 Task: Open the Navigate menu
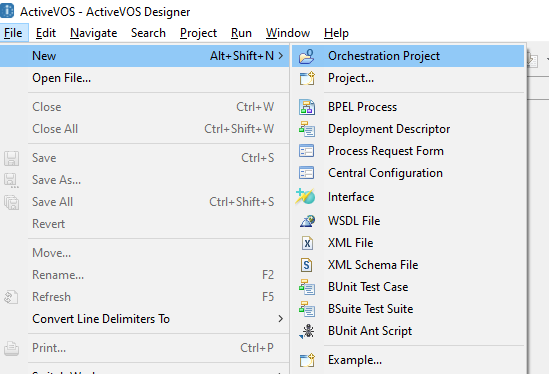[x=93, y=33]
